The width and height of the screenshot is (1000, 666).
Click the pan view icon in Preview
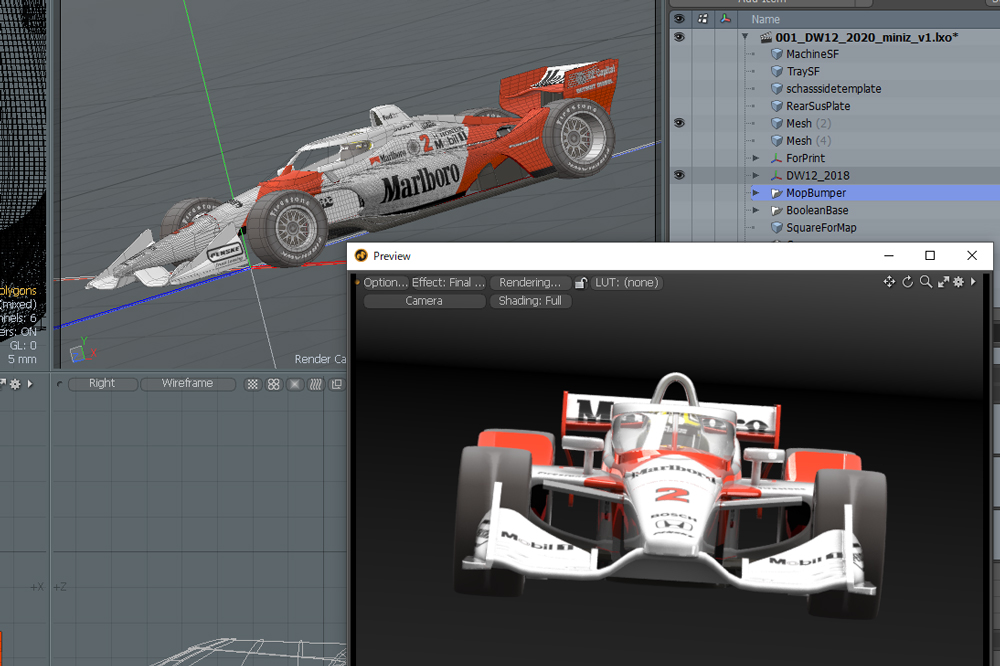889,282
